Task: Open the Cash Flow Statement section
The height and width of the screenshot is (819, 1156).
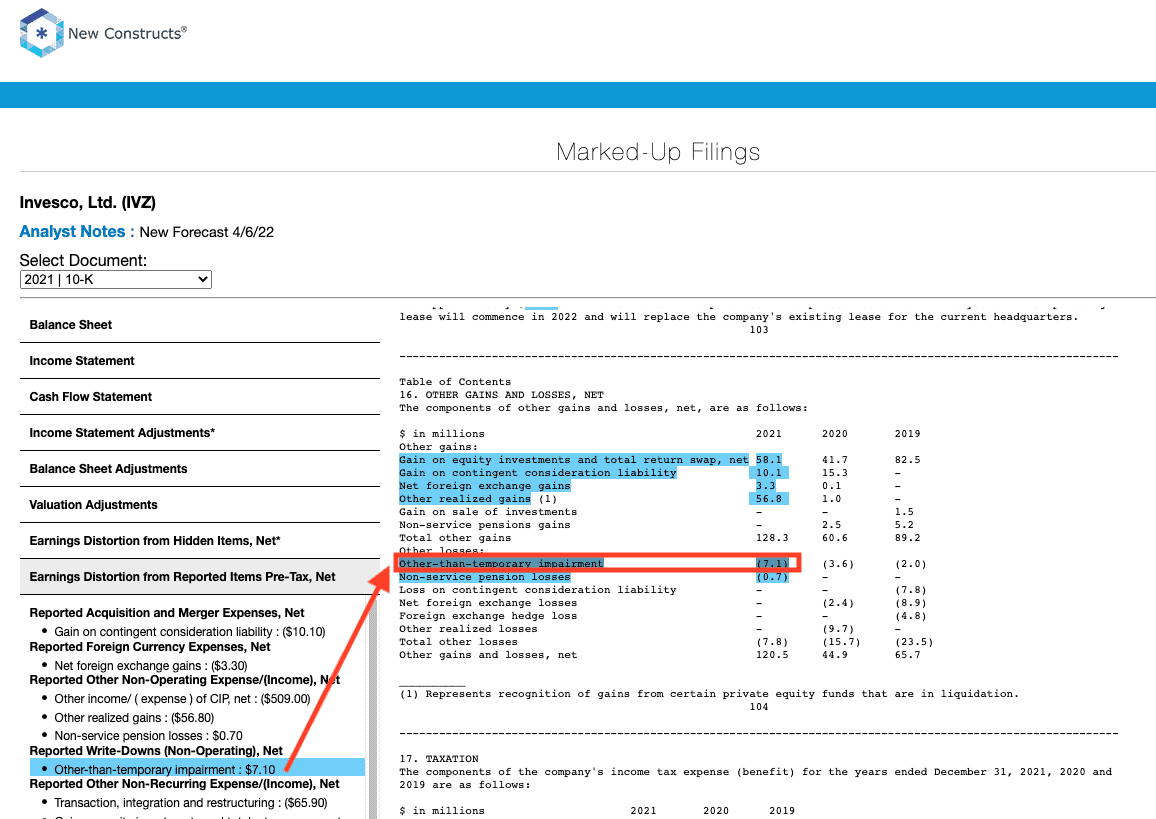Action: point(200,397)
